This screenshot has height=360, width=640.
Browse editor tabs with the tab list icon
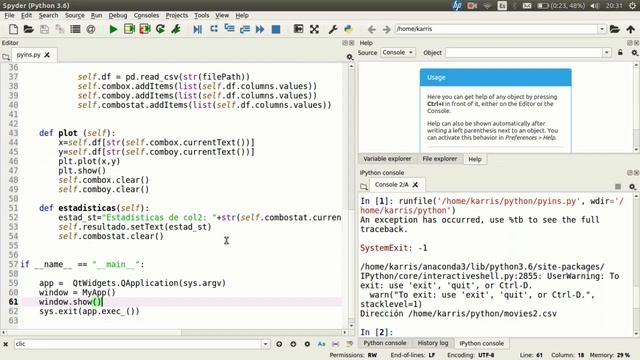(x=6, y=57)
